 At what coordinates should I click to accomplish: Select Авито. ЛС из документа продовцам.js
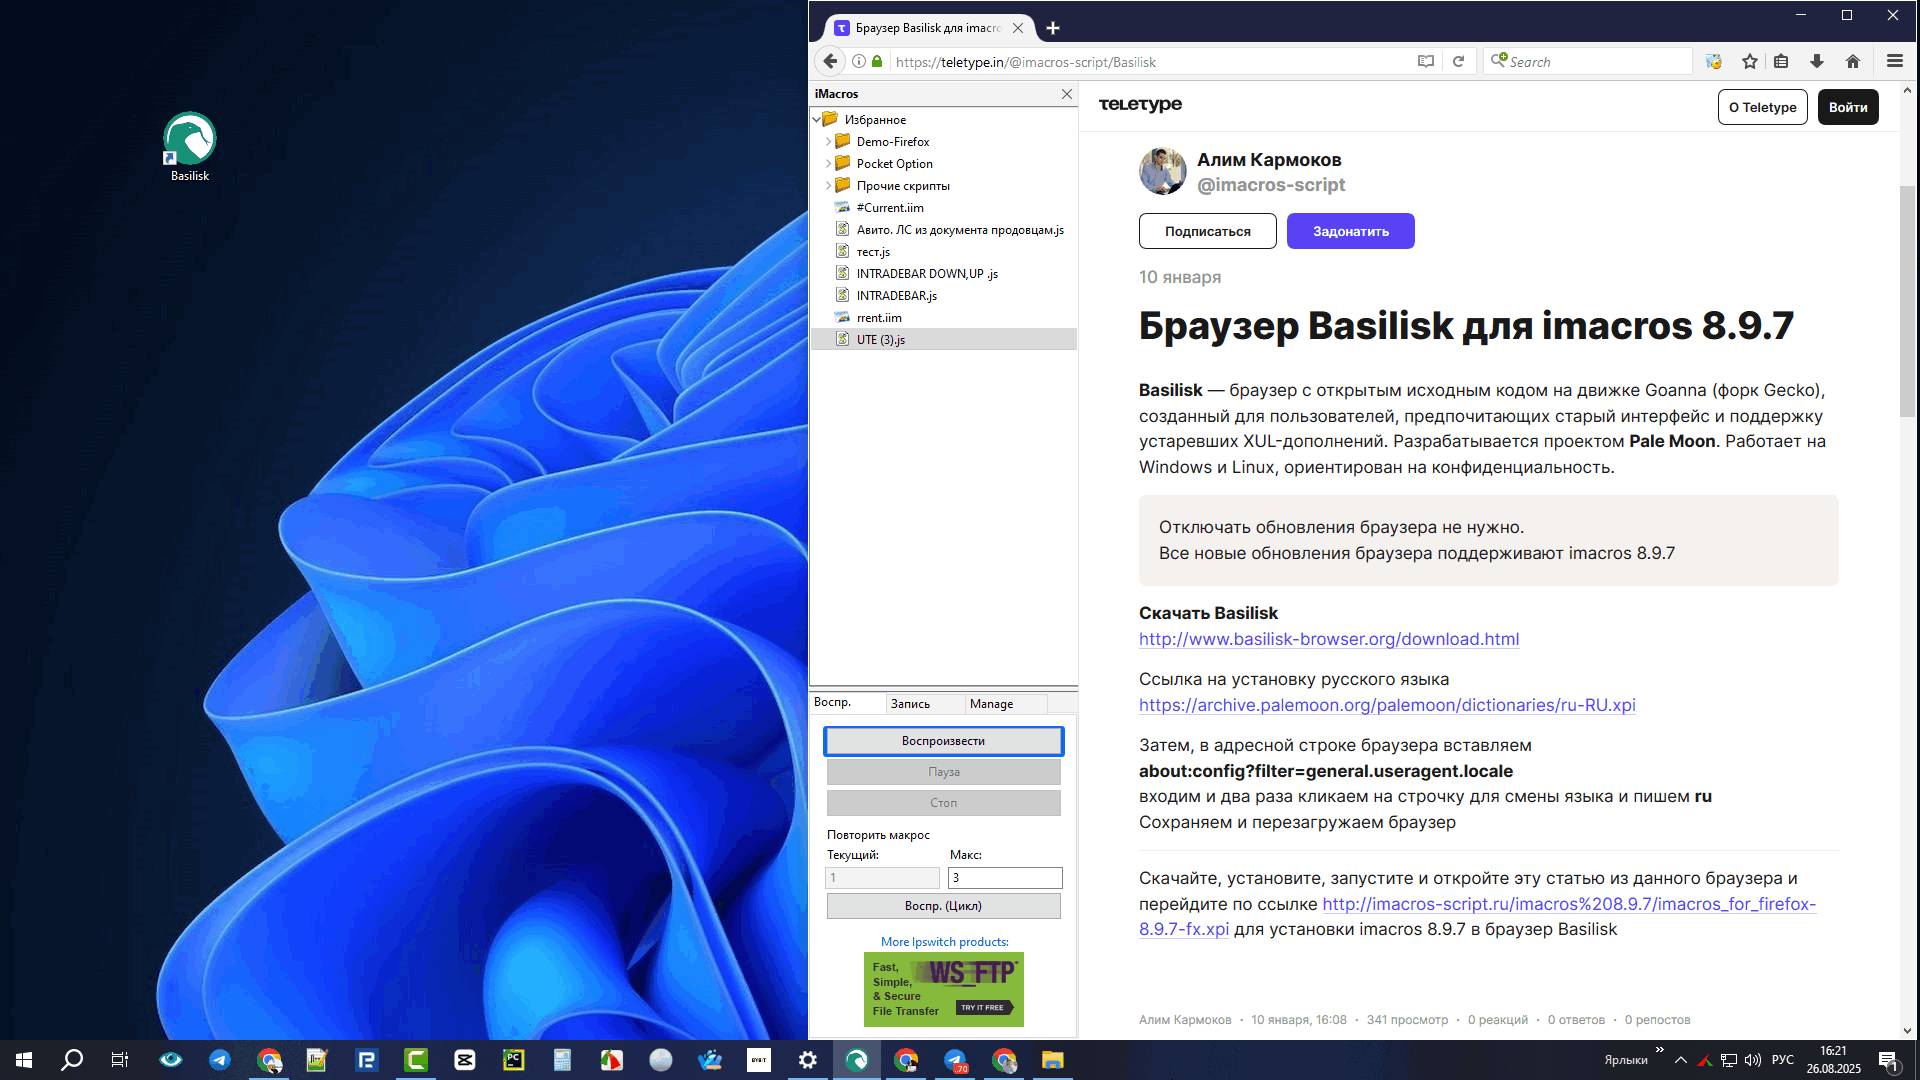pyautogui.click(x=960, y=230)
